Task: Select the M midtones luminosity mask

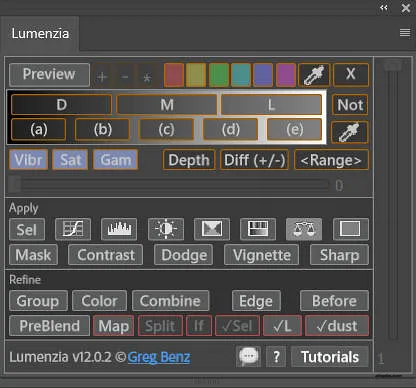Action: click(167, 105)
